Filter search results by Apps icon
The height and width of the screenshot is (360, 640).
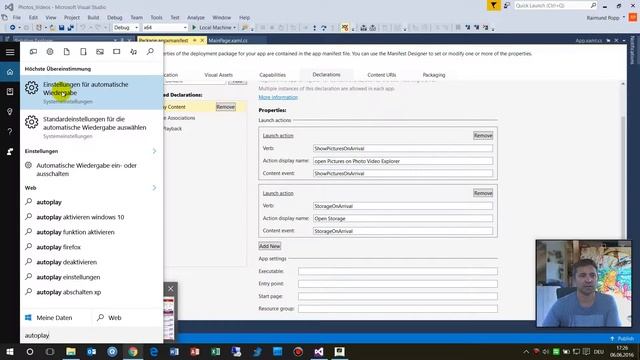pyautogui.click(x=33, y=52)
